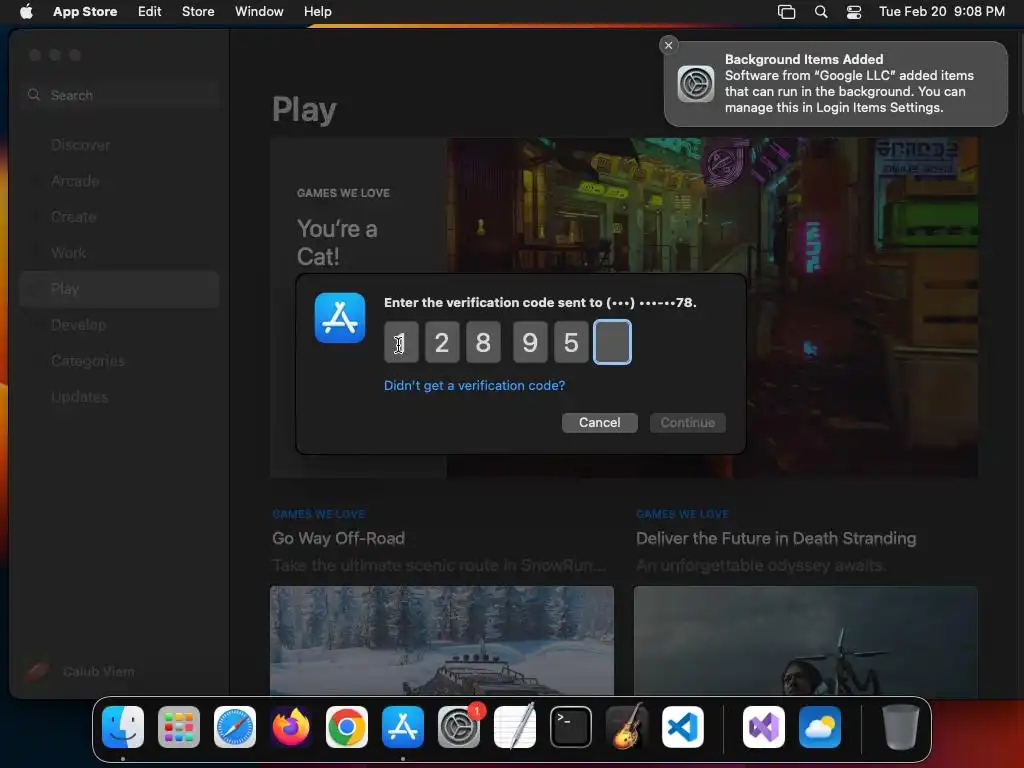Open Stage Manager icon in menu bar
The image size is (1024, 768).
tap(786, 12)
